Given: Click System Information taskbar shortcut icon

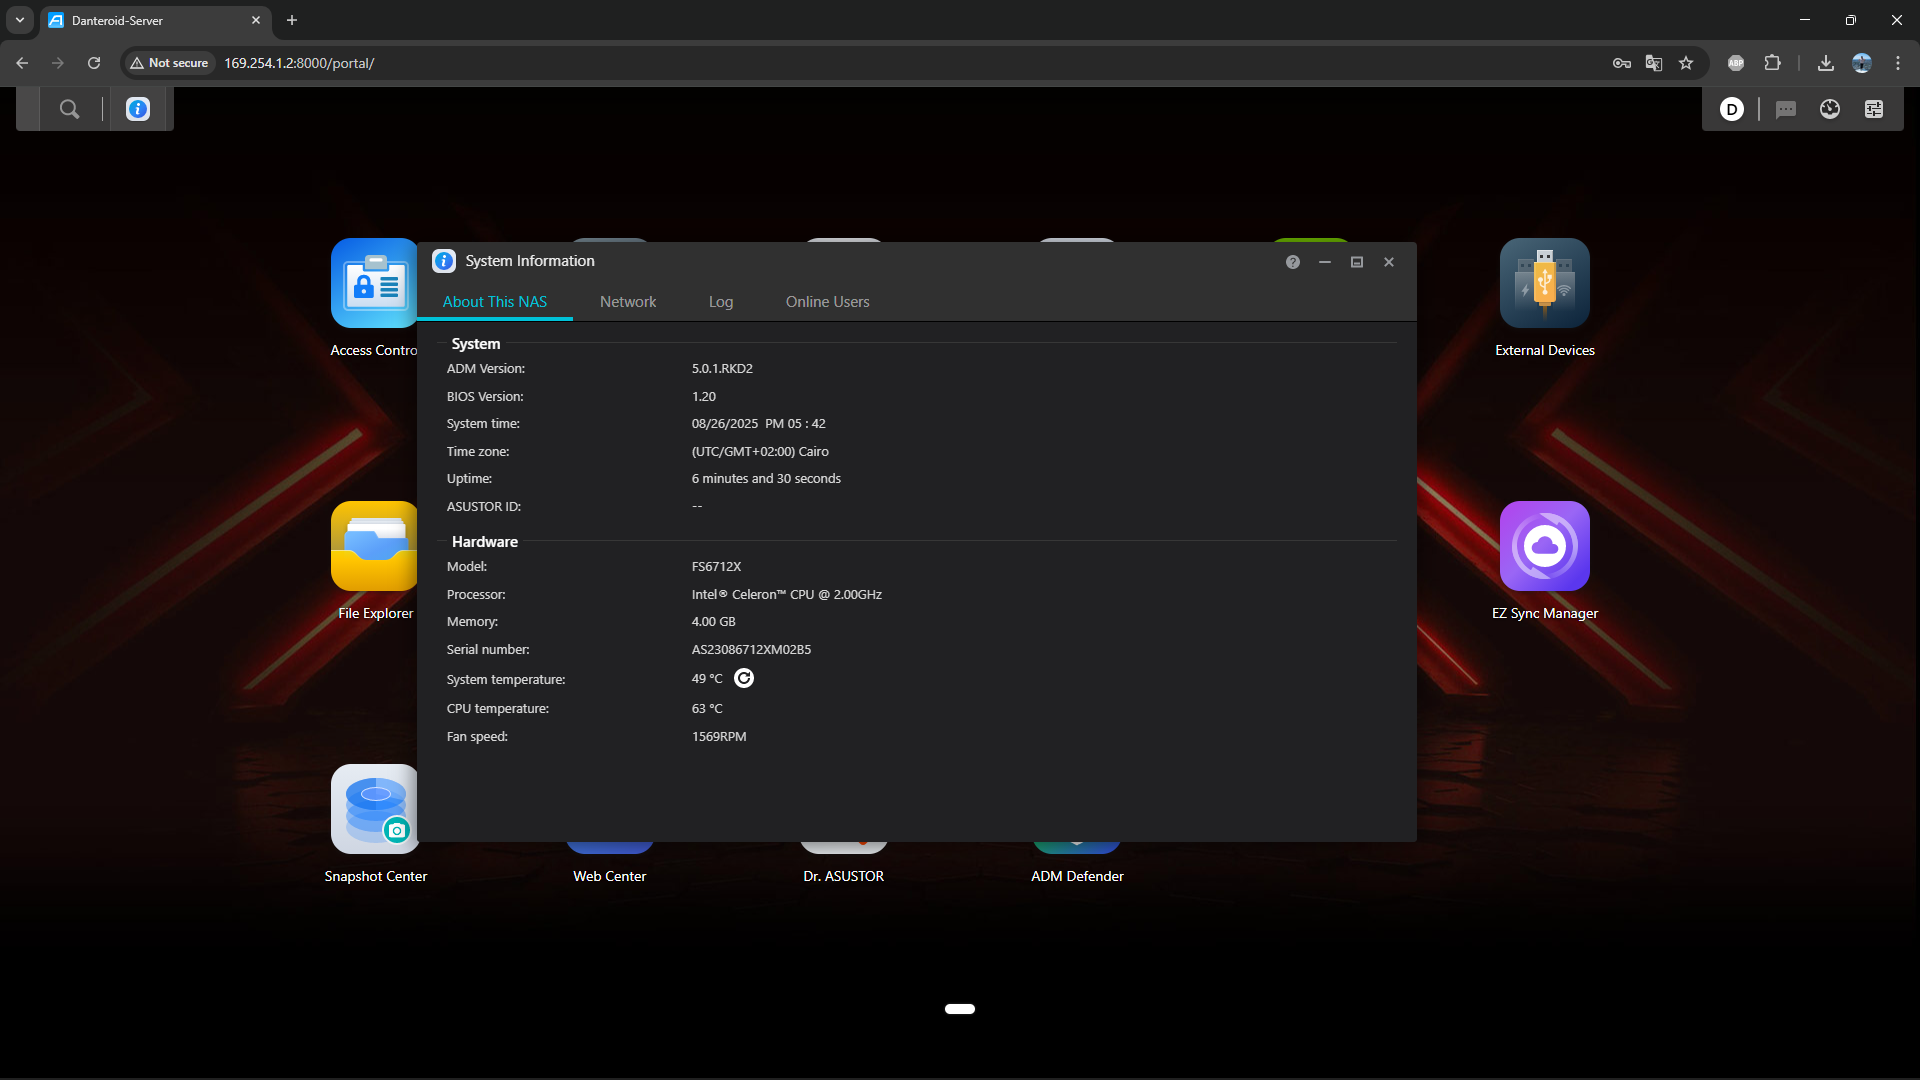Looking at the screenshot, I should click(138, 109).
